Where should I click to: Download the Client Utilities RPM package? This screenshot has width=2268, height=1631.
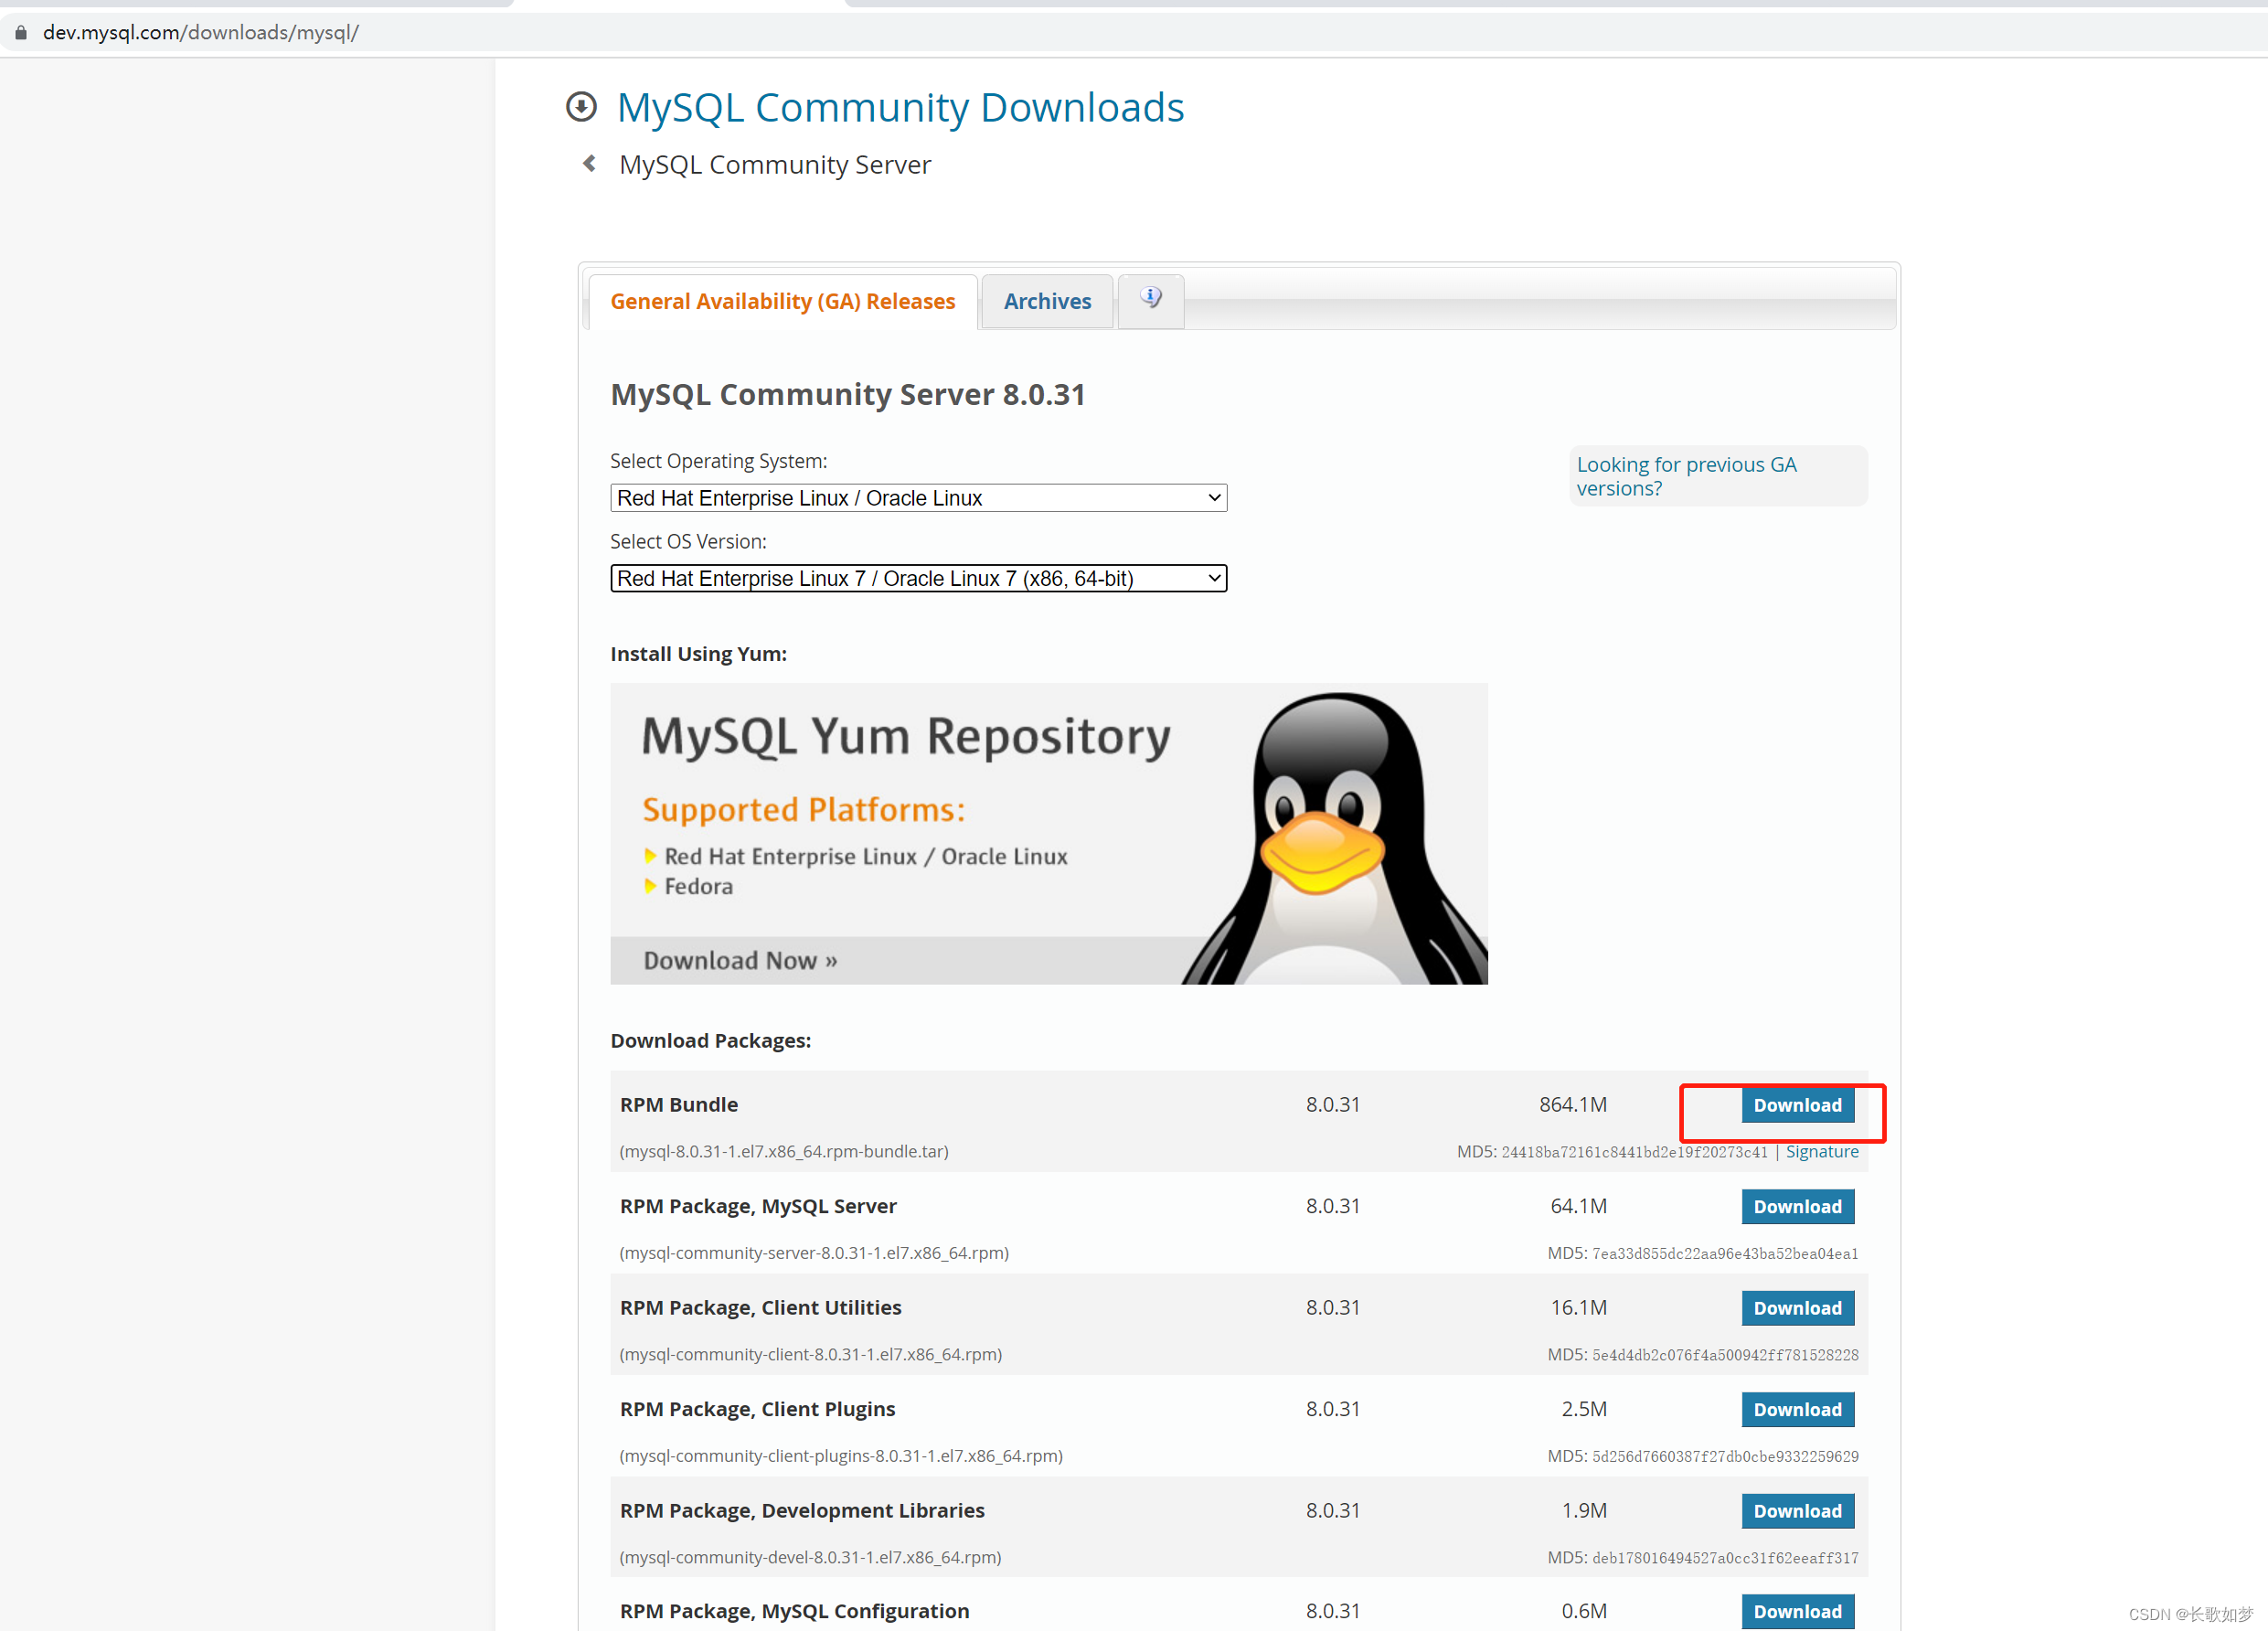pos(1797,1307)
